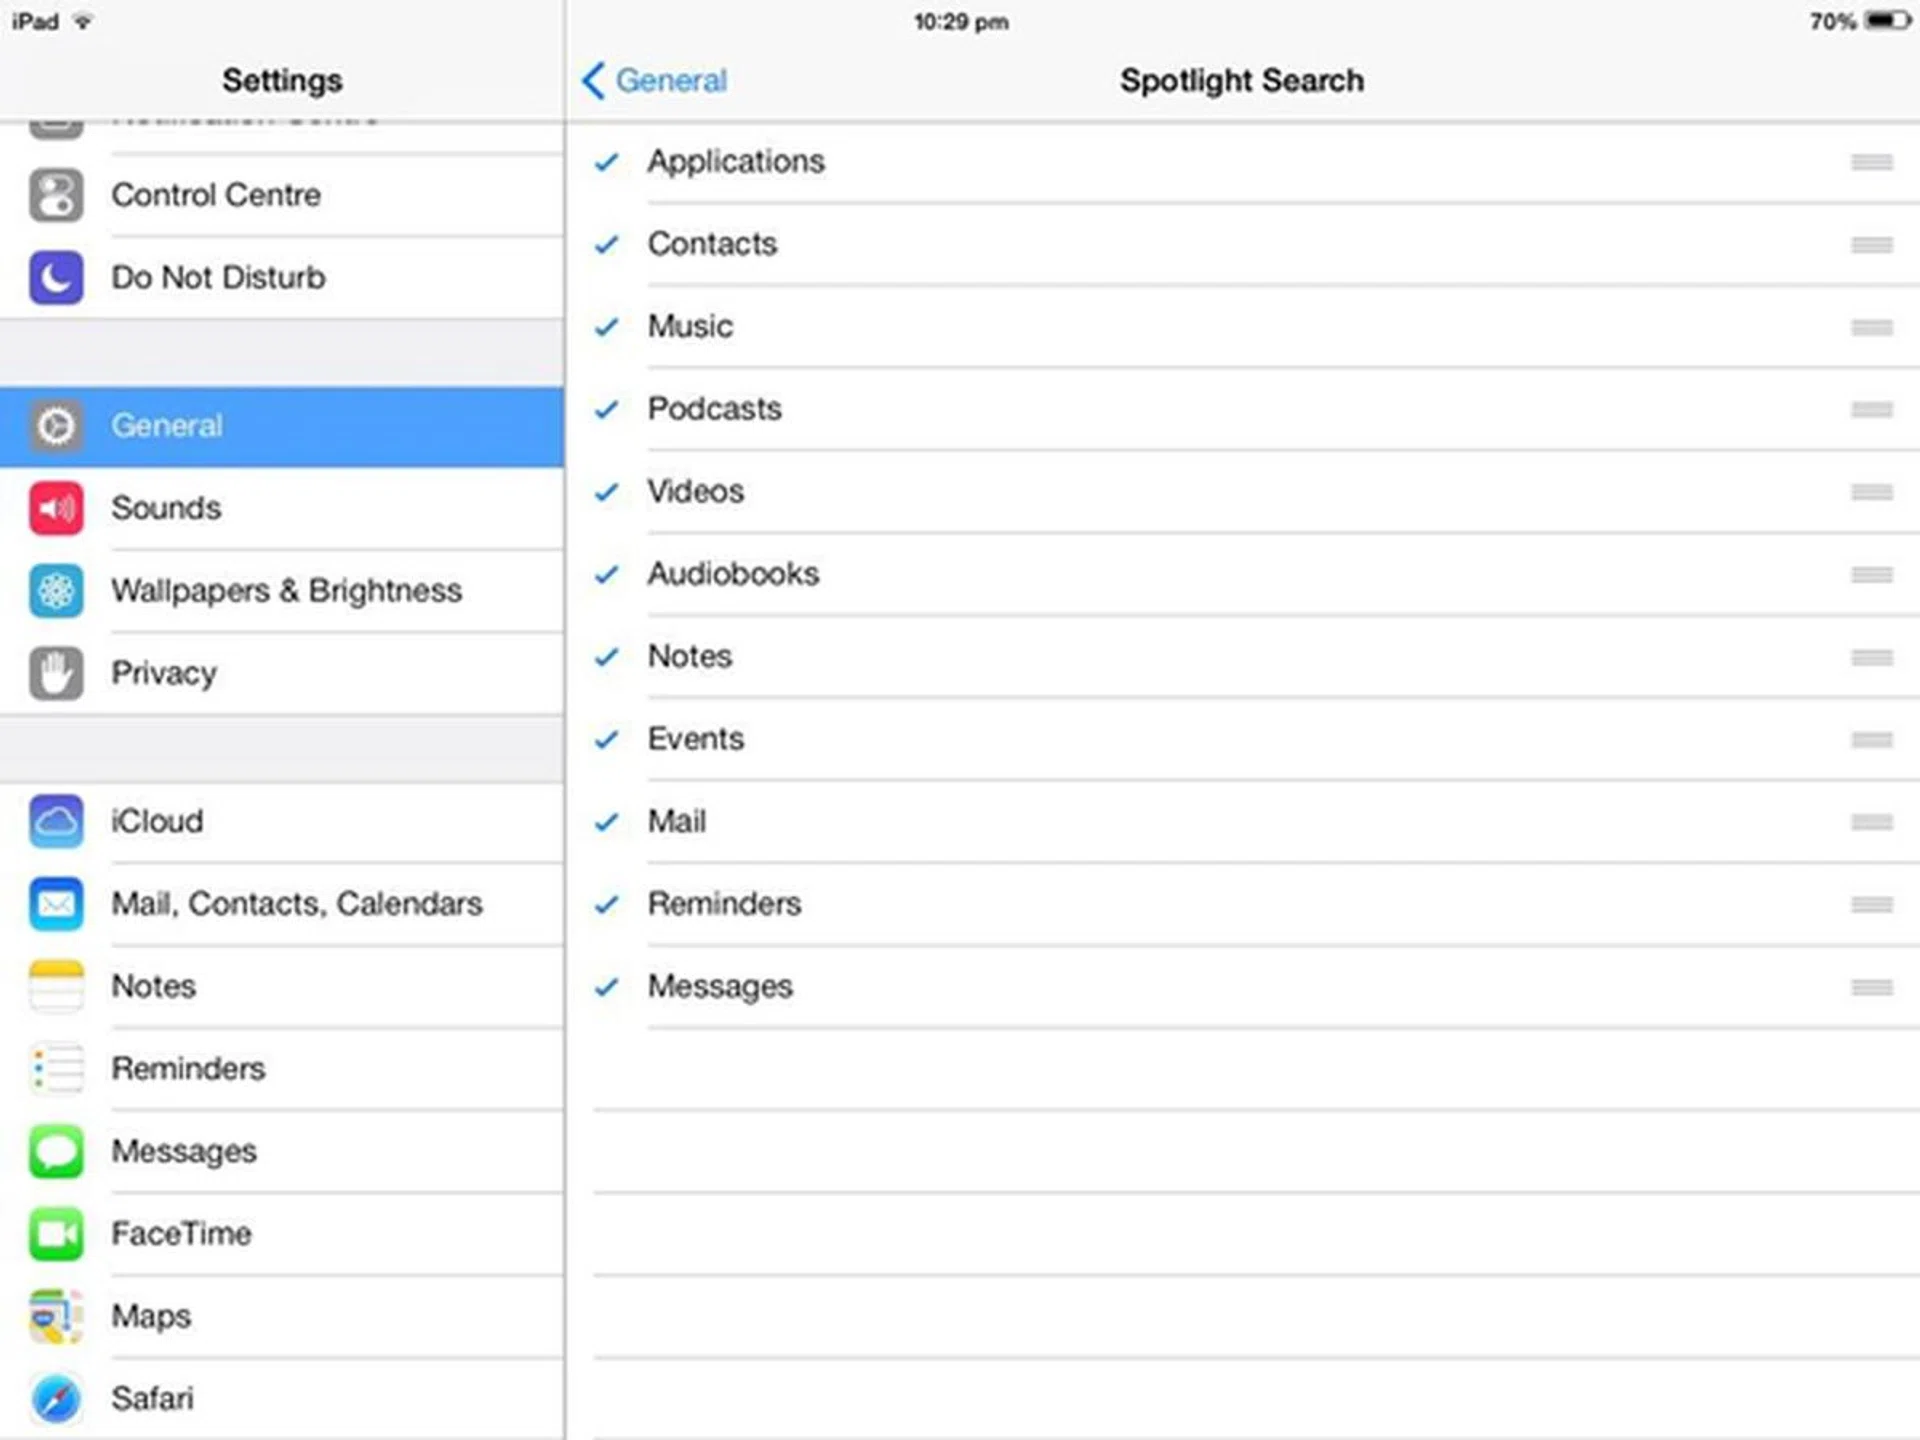The height and width of the screenshot is (1440, 1920).
Task: Uncheck Applications in Spotlight Search
Action: (x=606, y=162)
